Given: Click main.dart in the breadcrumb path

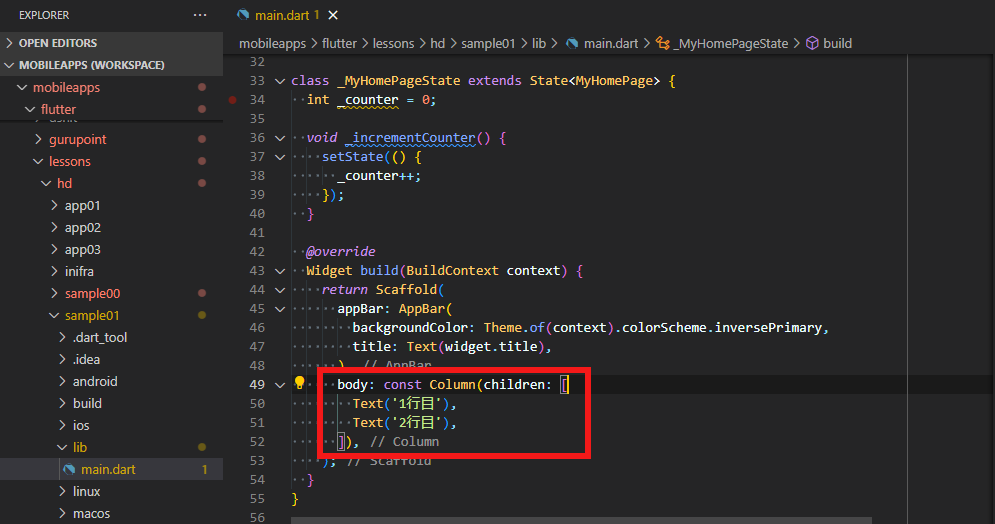Looking at the screenshot, I should (611, 43).
